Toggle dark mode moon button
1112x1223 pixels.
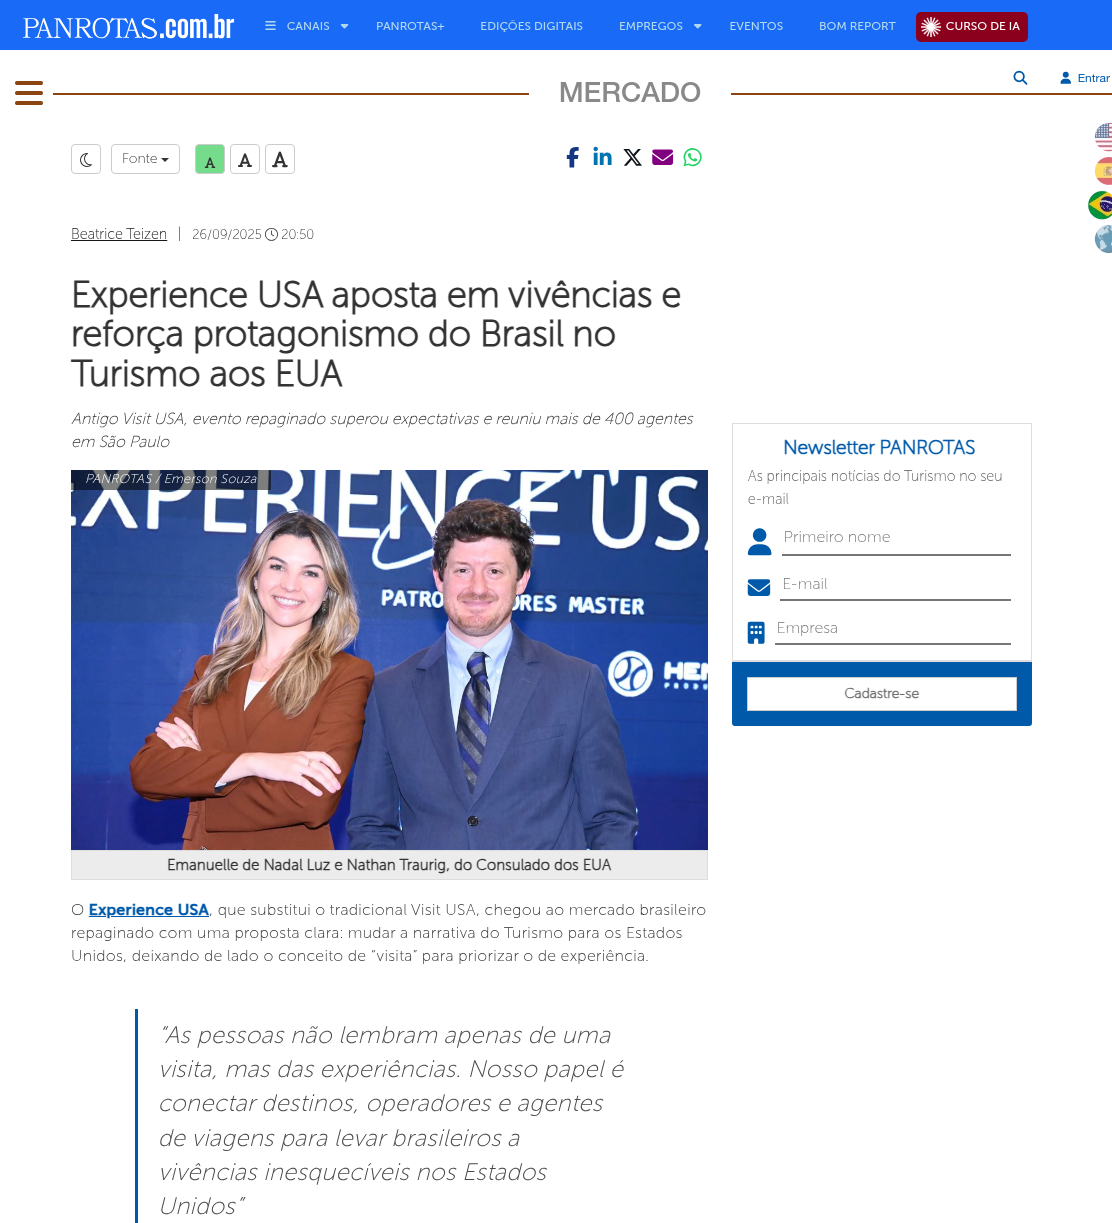86,159
